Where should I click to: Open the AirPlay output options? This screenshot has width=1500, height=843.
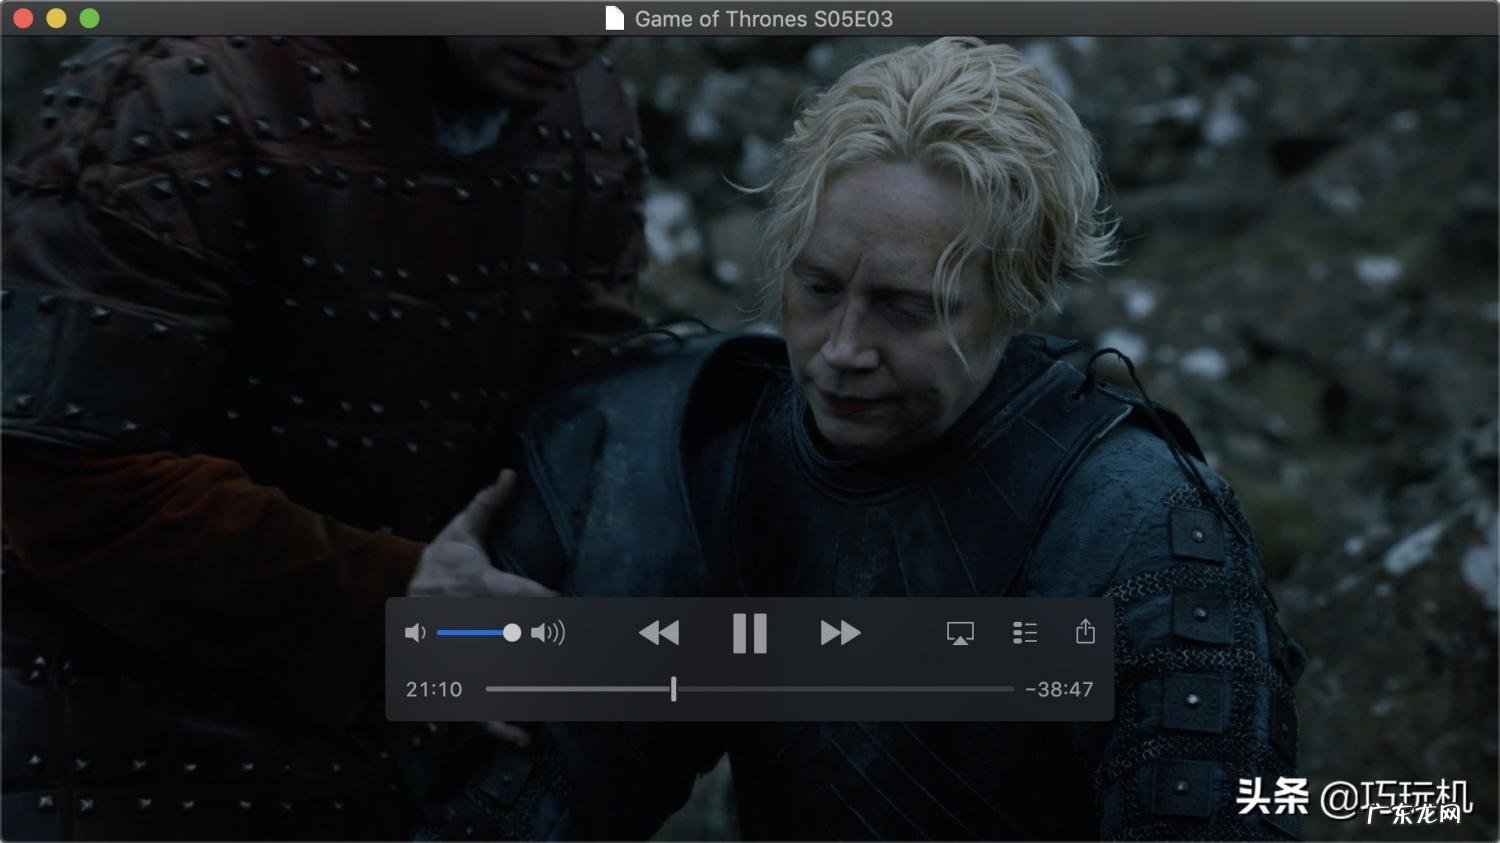(x=960, y=633)
